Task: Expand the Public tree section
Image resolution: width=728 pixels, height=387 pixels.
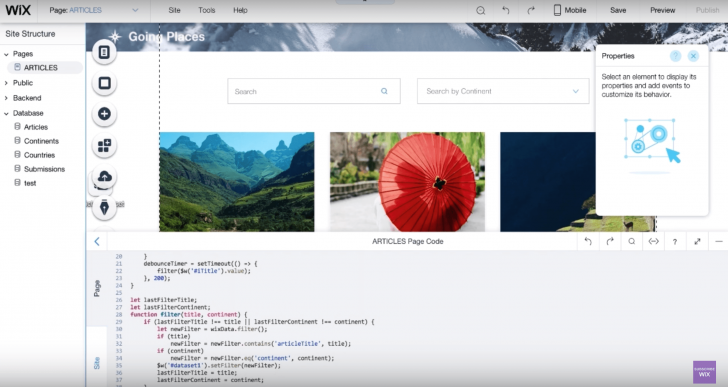Action: coord(6,83)
